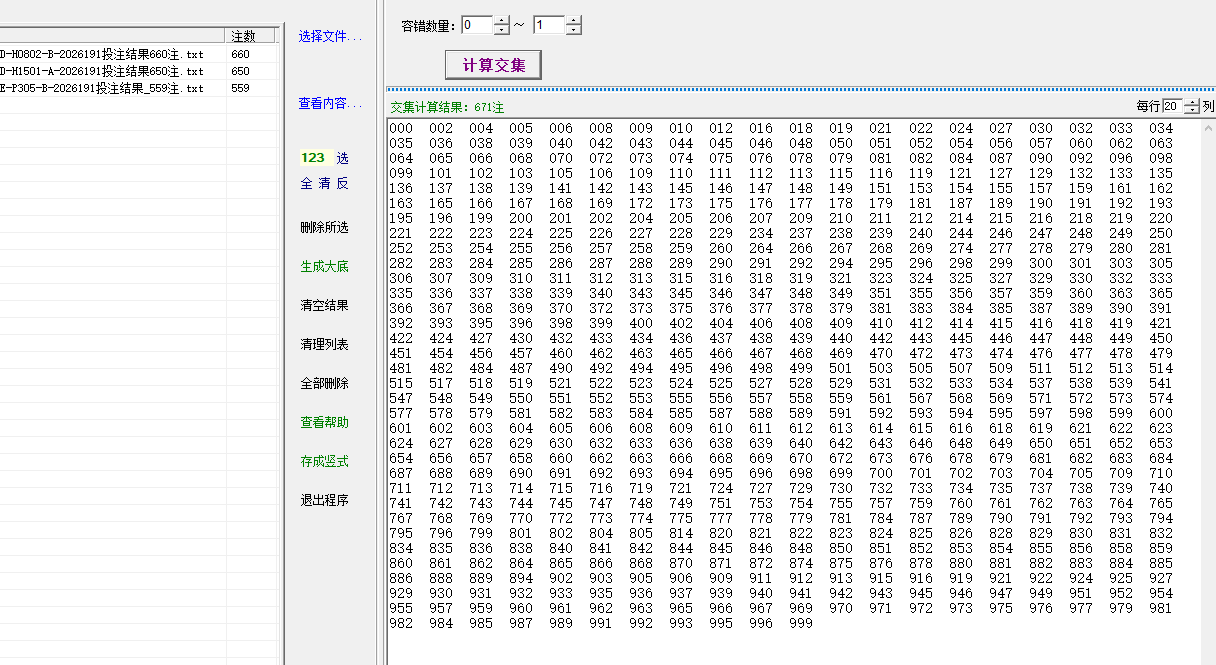Click 选 beside the 123 label
Image resolution: width=1216 pixels, height=665 pixels.
pyautogui.click(x=342, y=158)
